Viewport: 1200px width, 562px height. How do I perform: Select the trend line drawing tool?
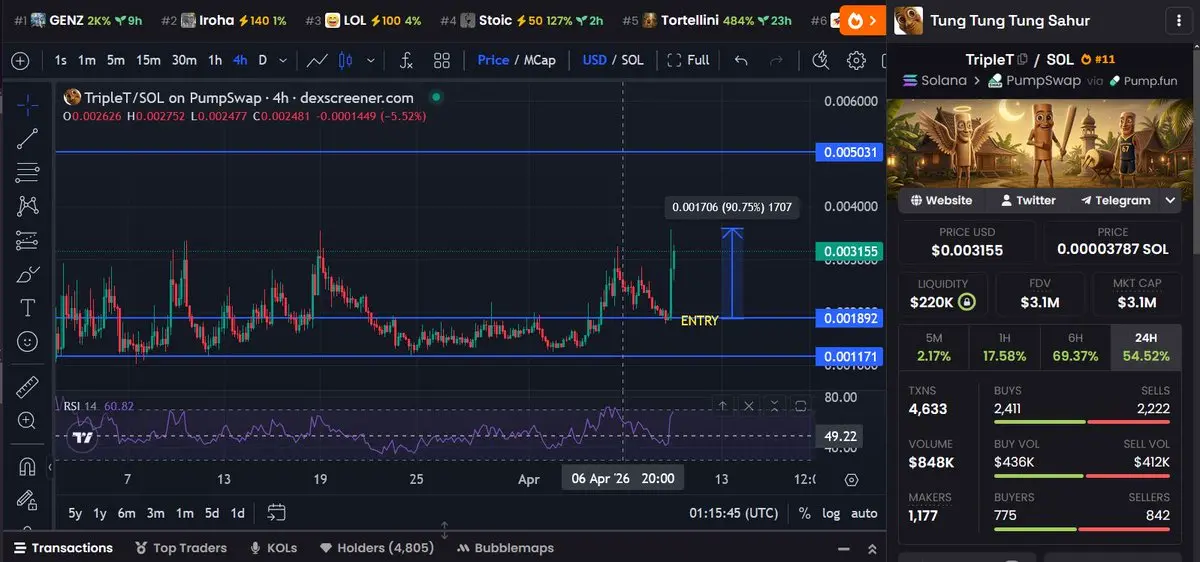coord(28,138)
